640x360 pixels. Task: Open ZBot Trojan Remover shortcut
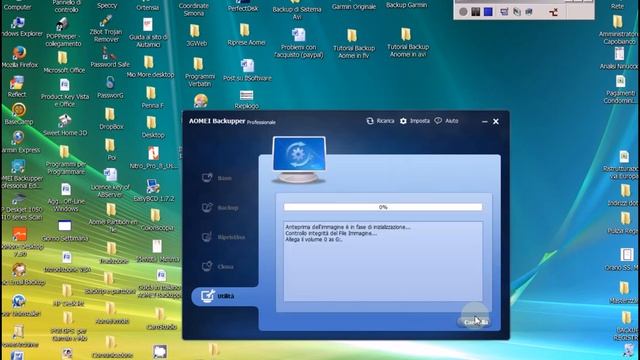tap(106, 29)
